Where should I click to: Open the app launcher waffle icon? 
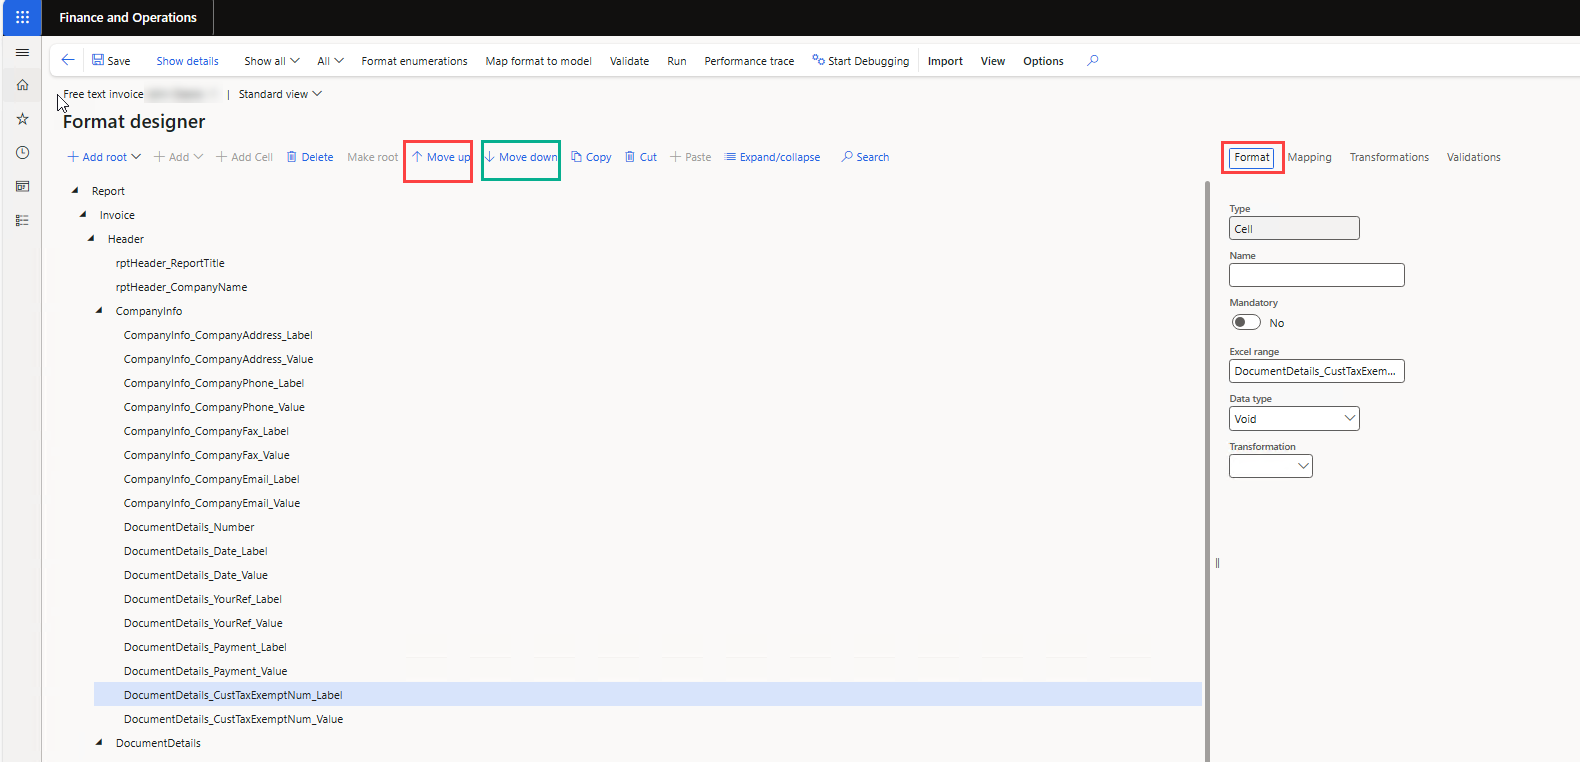[x=22, y=17]
